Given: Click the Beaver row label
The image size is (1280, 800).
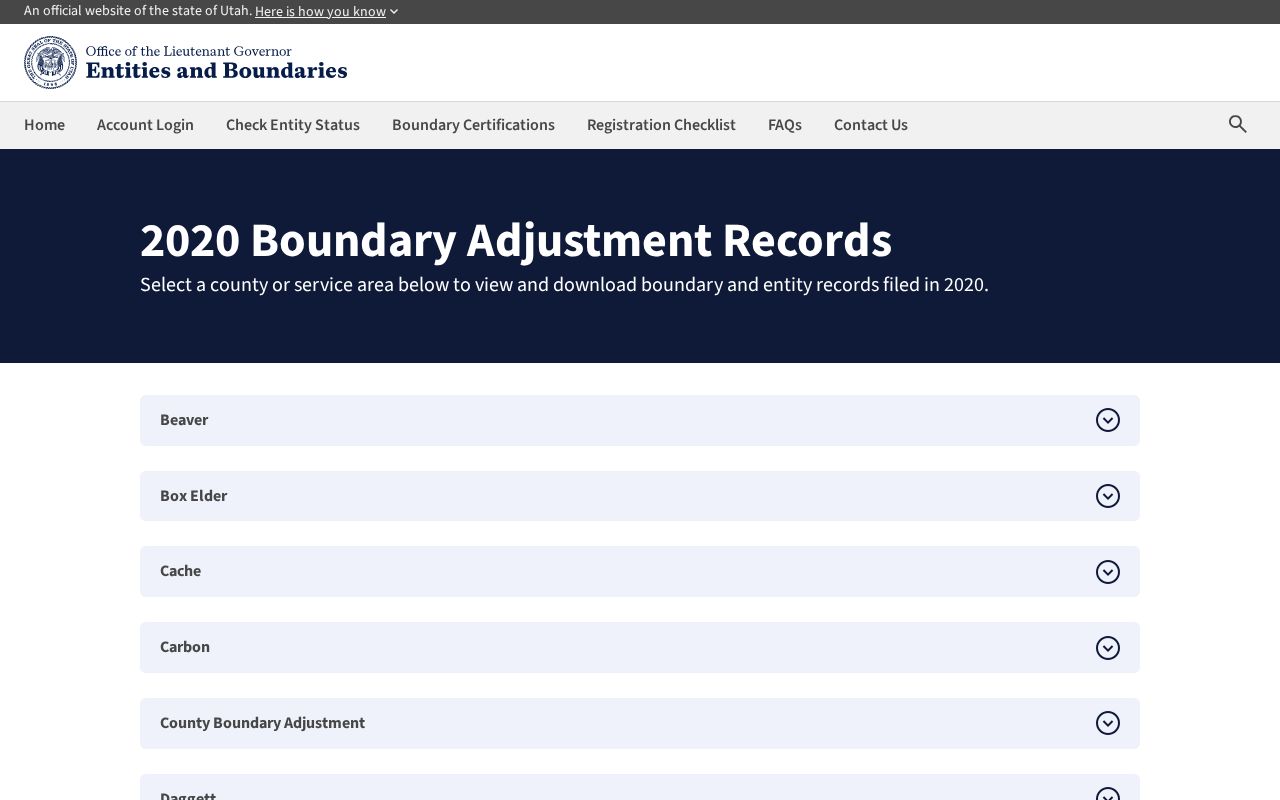Looking at the screenshot, I should click(184, 420).
